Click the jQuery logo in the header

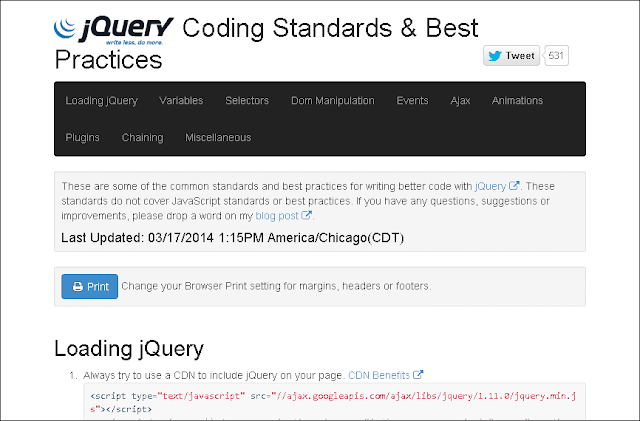114,30
